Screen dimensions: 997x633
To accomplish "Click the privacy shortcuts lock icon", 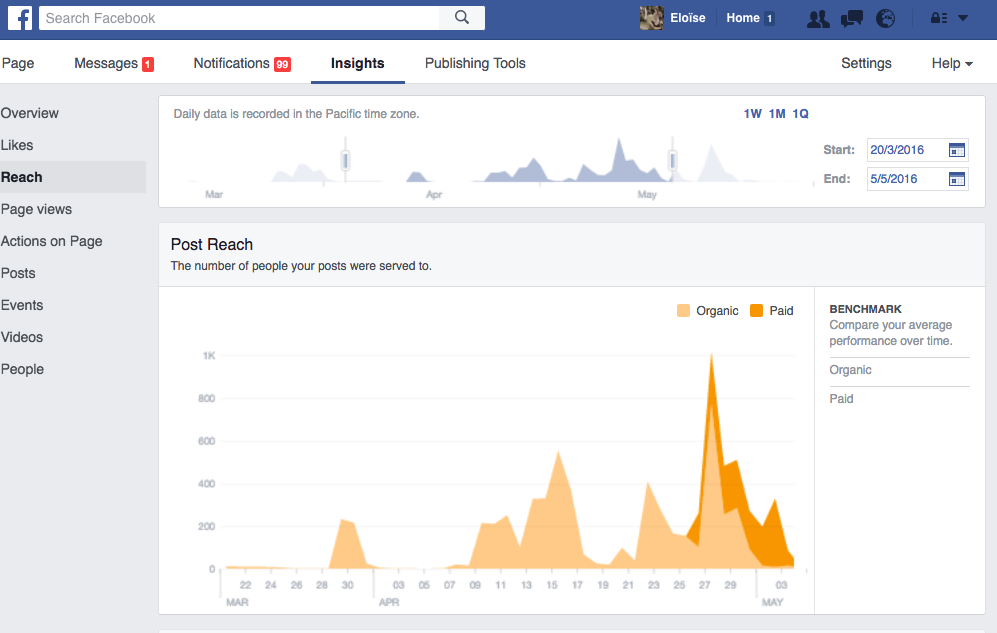I will tap(939, 18).
